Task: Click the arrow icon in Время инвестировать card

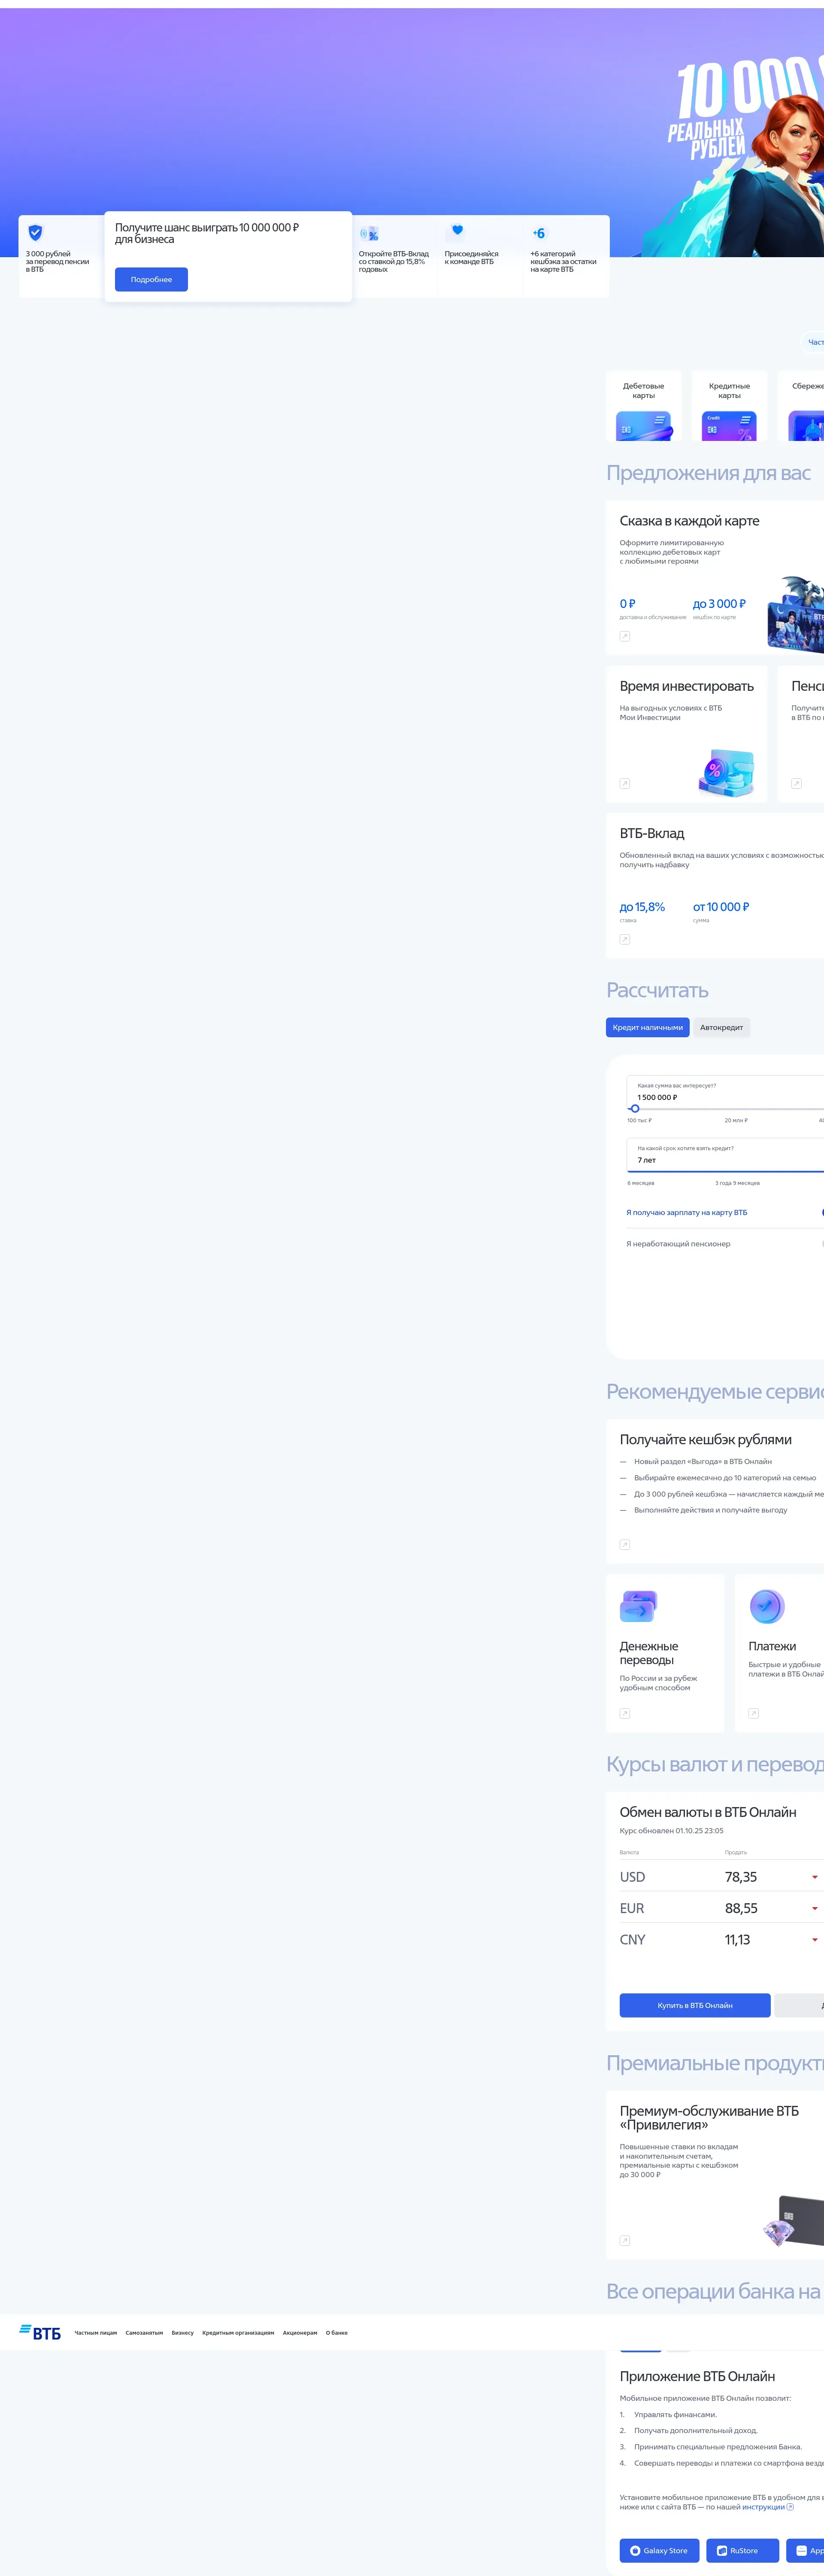Action: click(x=625, y=783)
